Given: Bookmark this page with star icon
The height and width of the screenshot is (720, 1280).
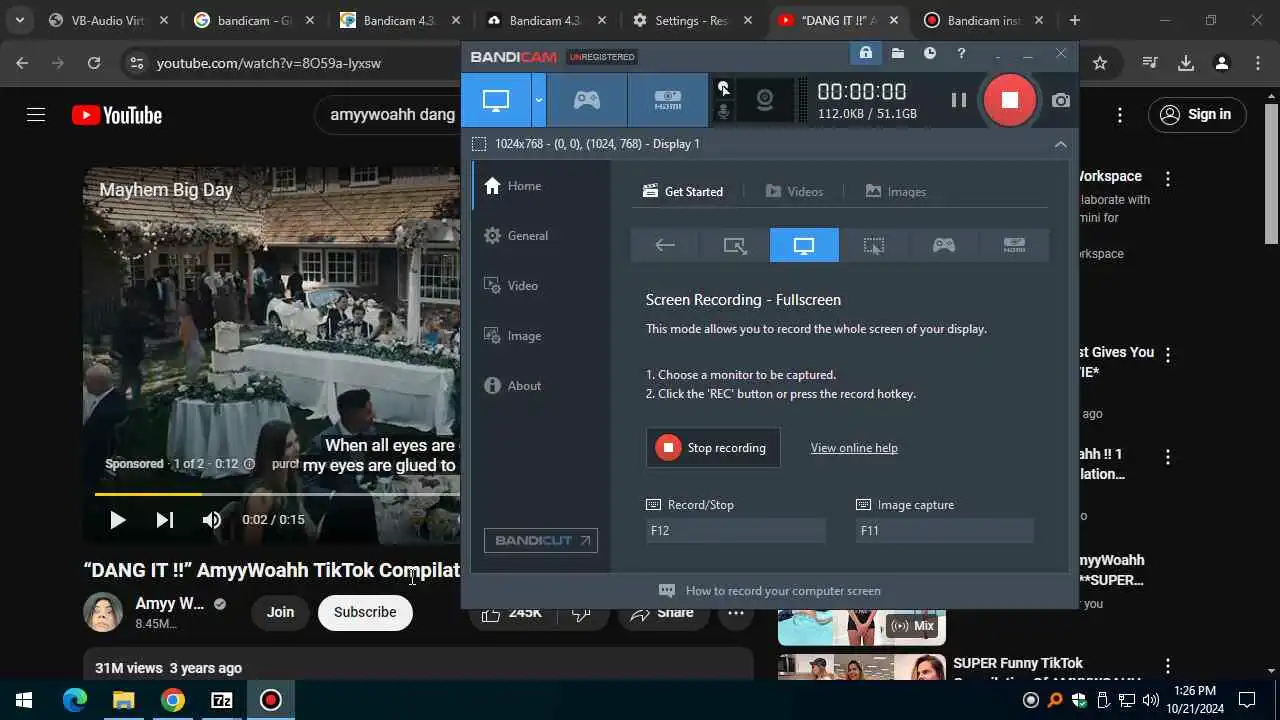Looking at the screenshot, I should [1100, 63].
